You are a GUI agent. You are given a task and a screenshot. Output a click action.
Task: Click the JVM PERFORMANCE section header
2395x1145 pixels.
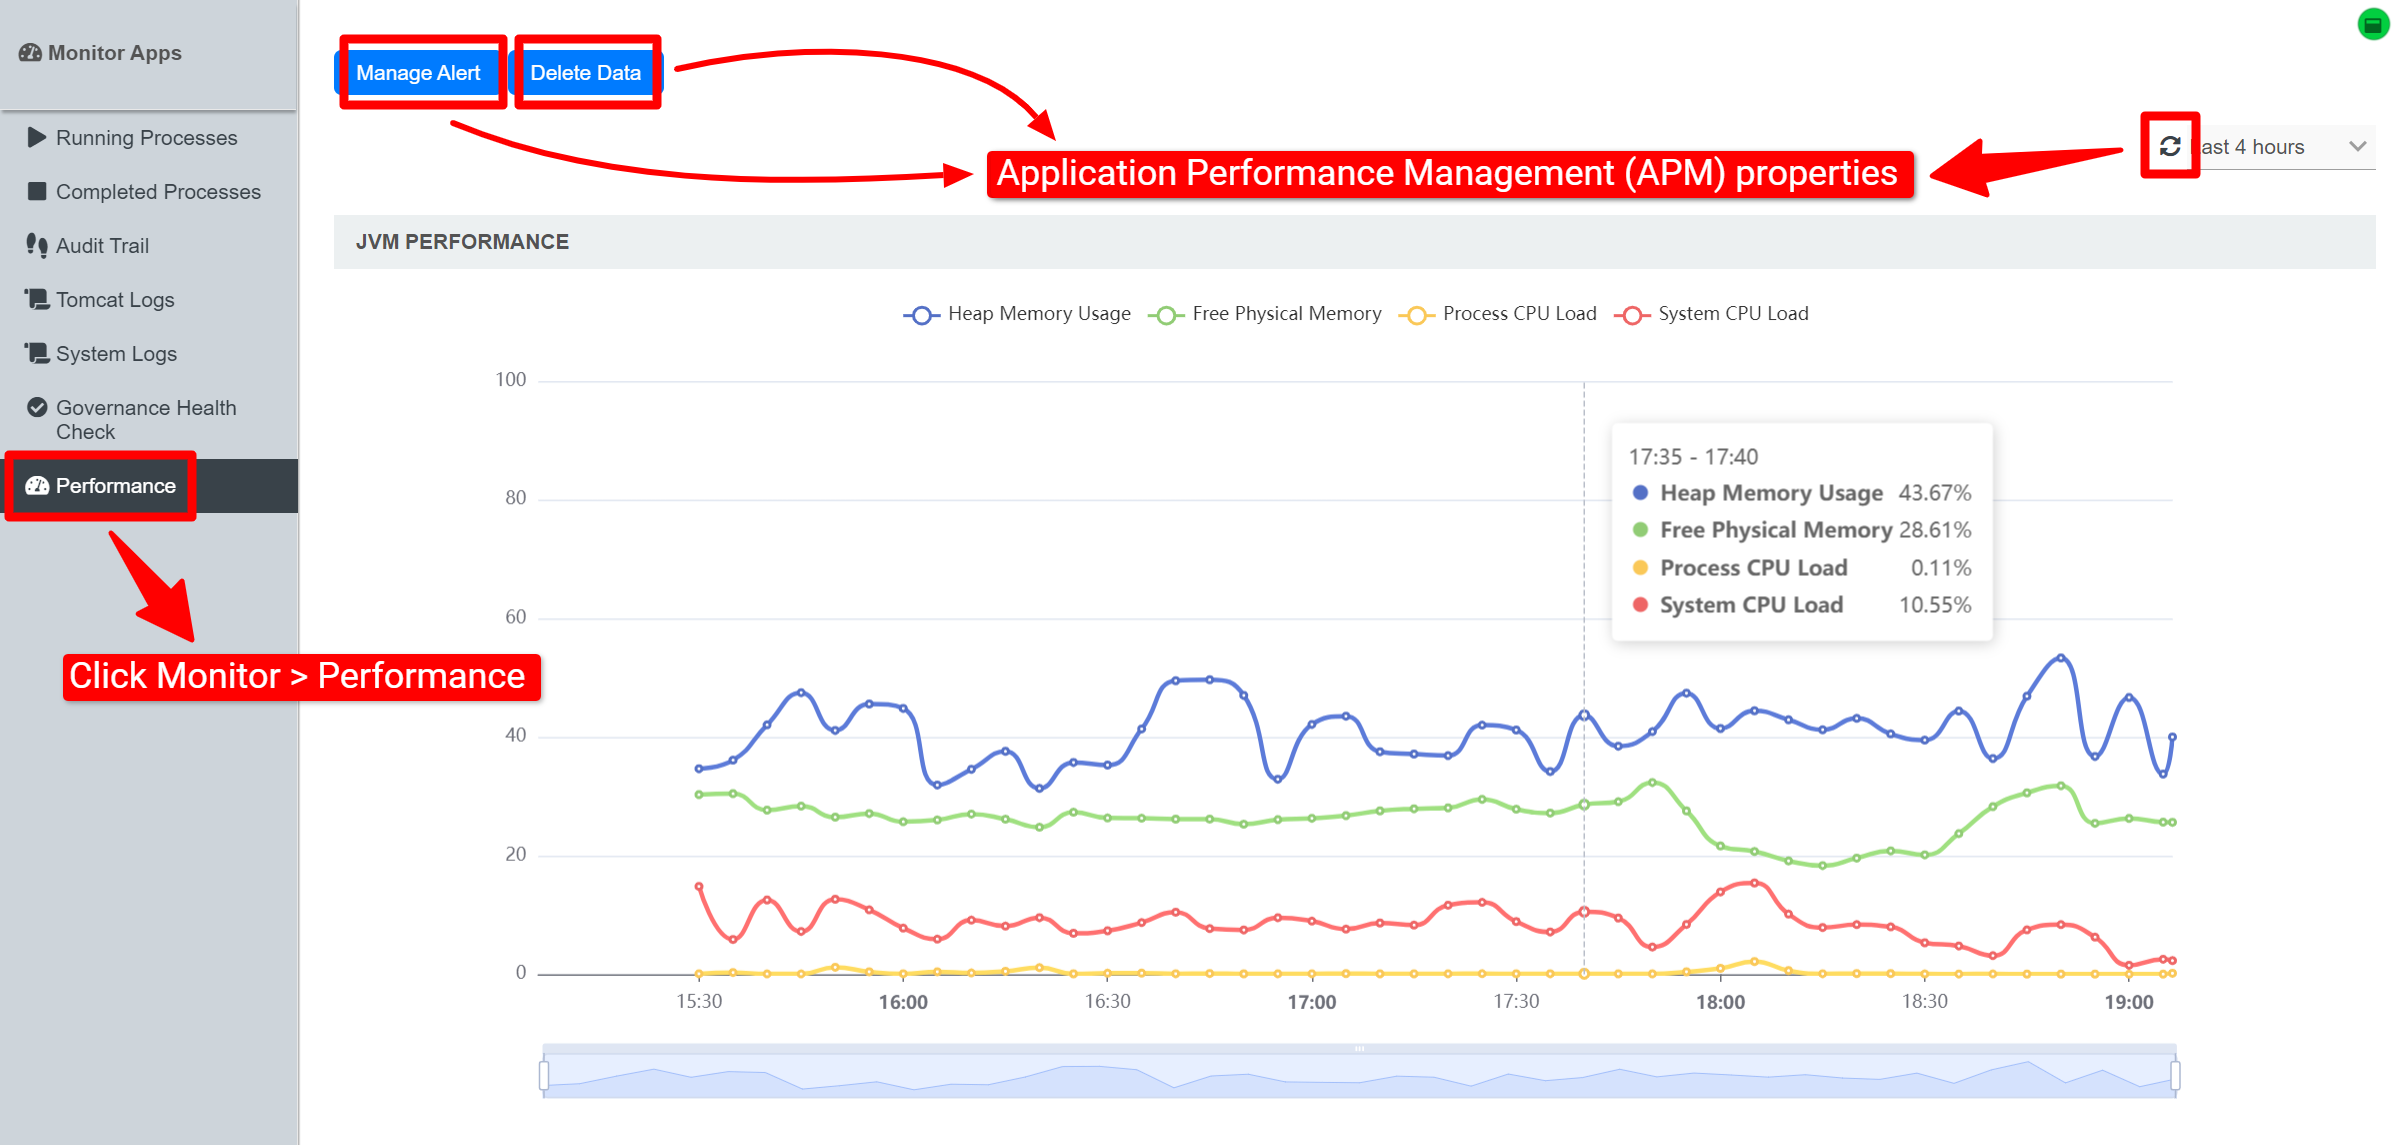[x=462, y=242]
